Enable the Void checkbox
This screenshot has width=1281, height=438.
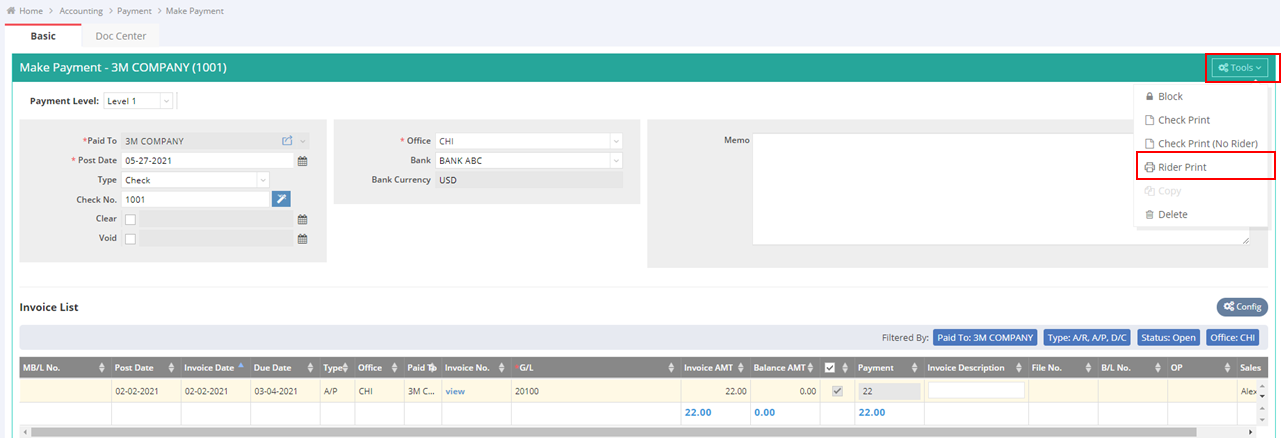click(x=131, y=239)
